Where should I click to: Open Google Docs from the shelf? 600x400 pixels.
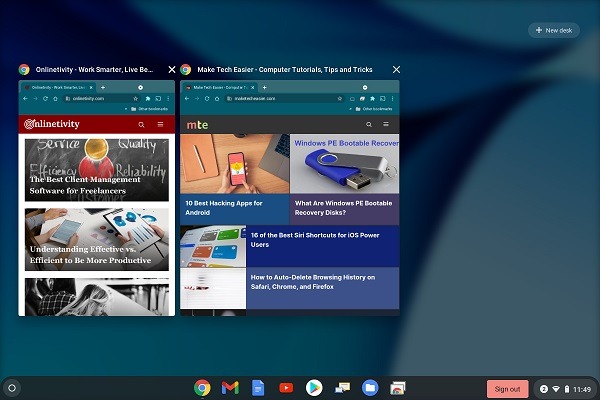coord(258,388)
